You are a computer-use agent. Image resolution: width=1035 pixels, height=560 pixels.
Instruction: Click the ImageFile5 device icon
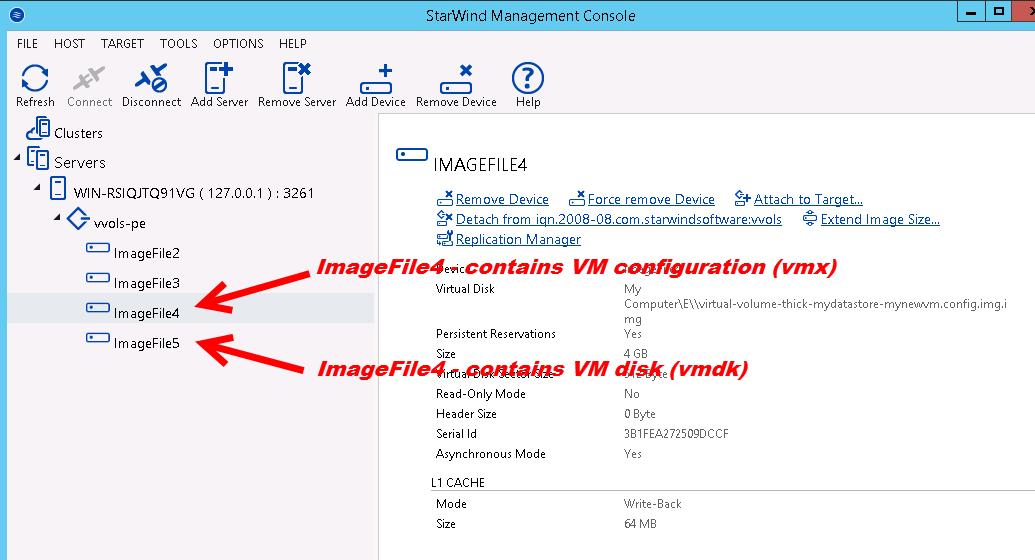click(x=98, y=337)
